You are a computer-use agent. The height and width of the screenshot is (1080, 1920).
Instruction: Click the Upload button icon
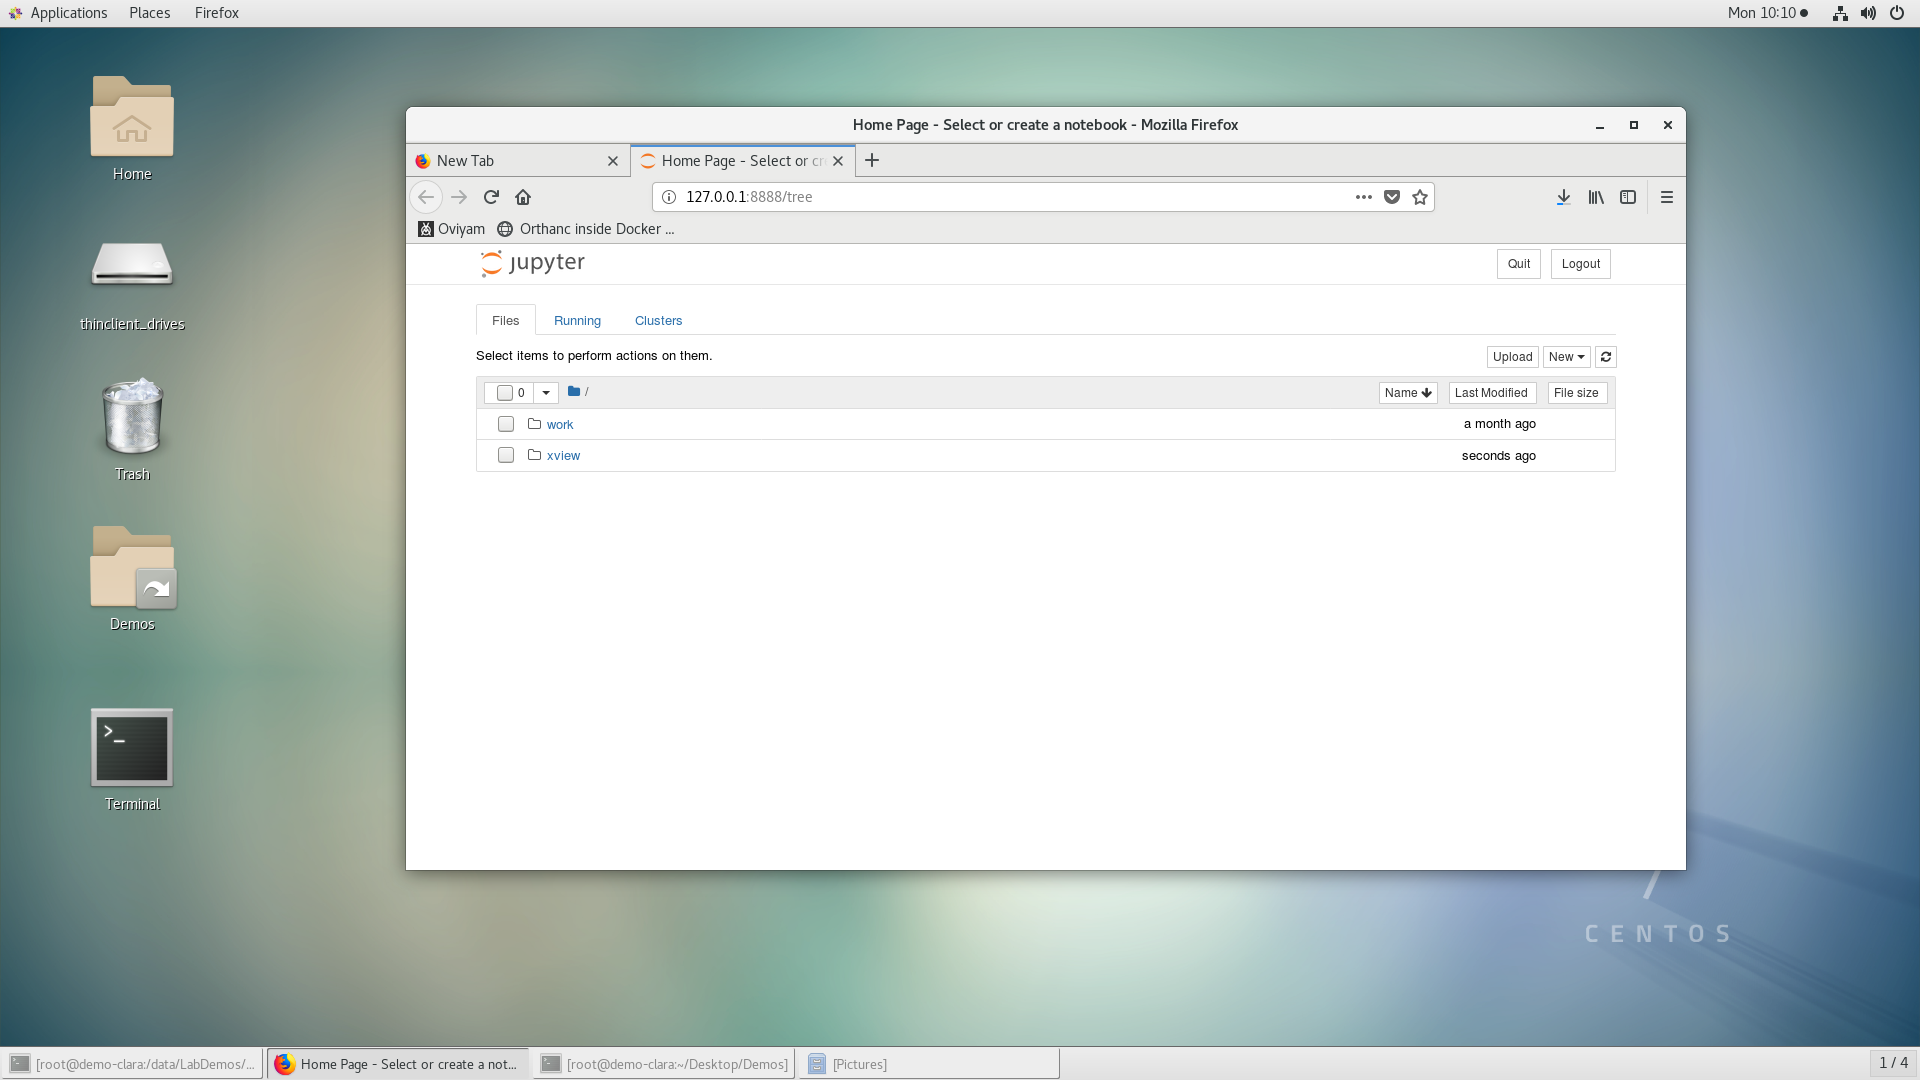coord(1511,356)
